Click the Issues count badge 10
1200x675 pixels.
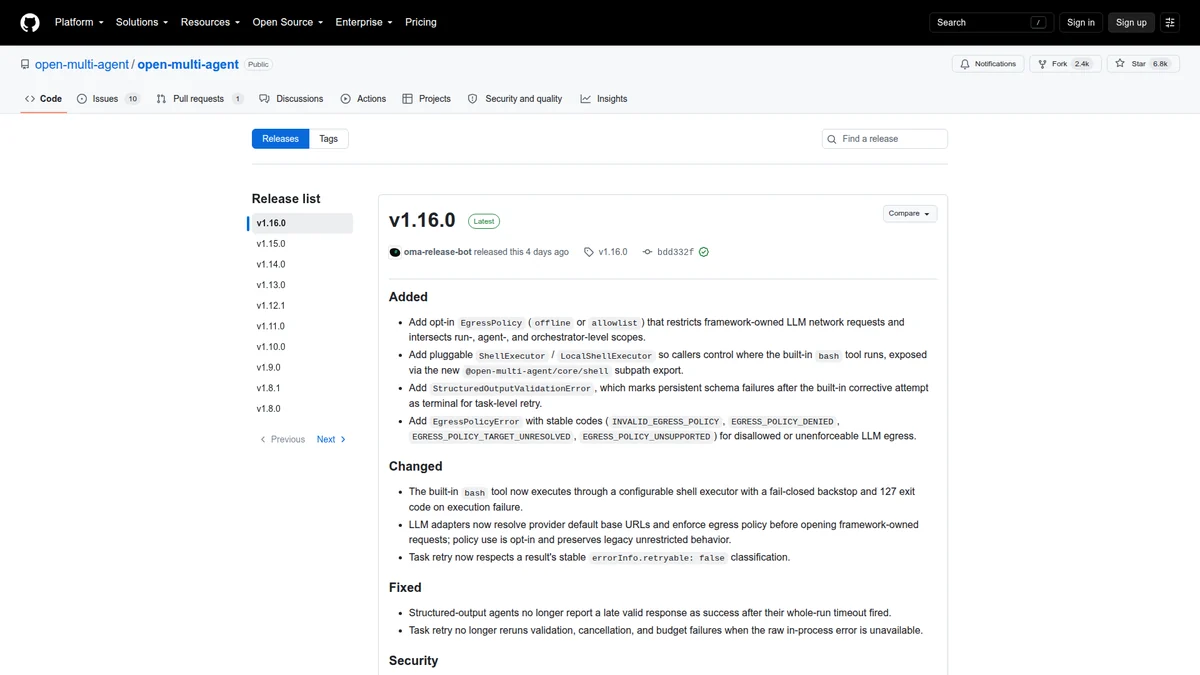pyautogui.click(x=132, y=99)
